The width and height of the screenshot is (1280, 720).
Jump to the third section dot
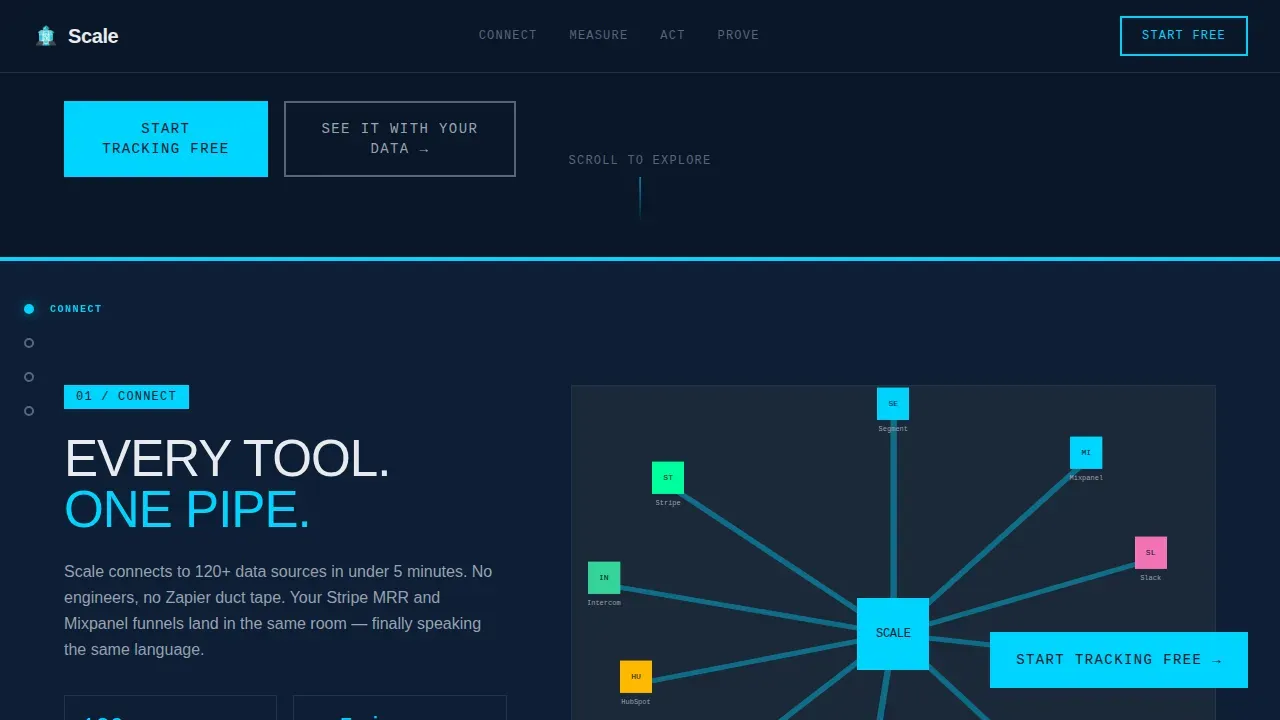click(x=29, y=377)
